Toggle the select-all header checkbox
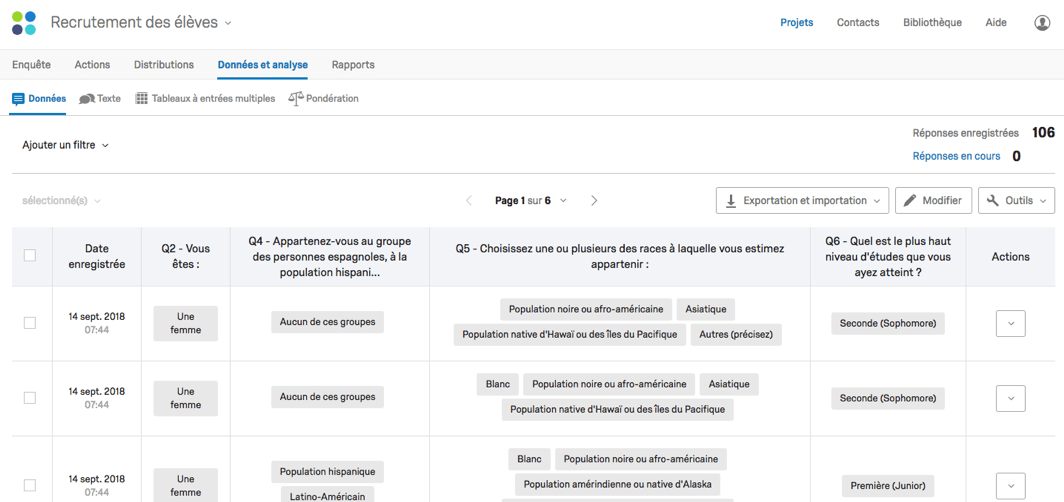This screenshot has height=502, width=1064. coord(30,256)
